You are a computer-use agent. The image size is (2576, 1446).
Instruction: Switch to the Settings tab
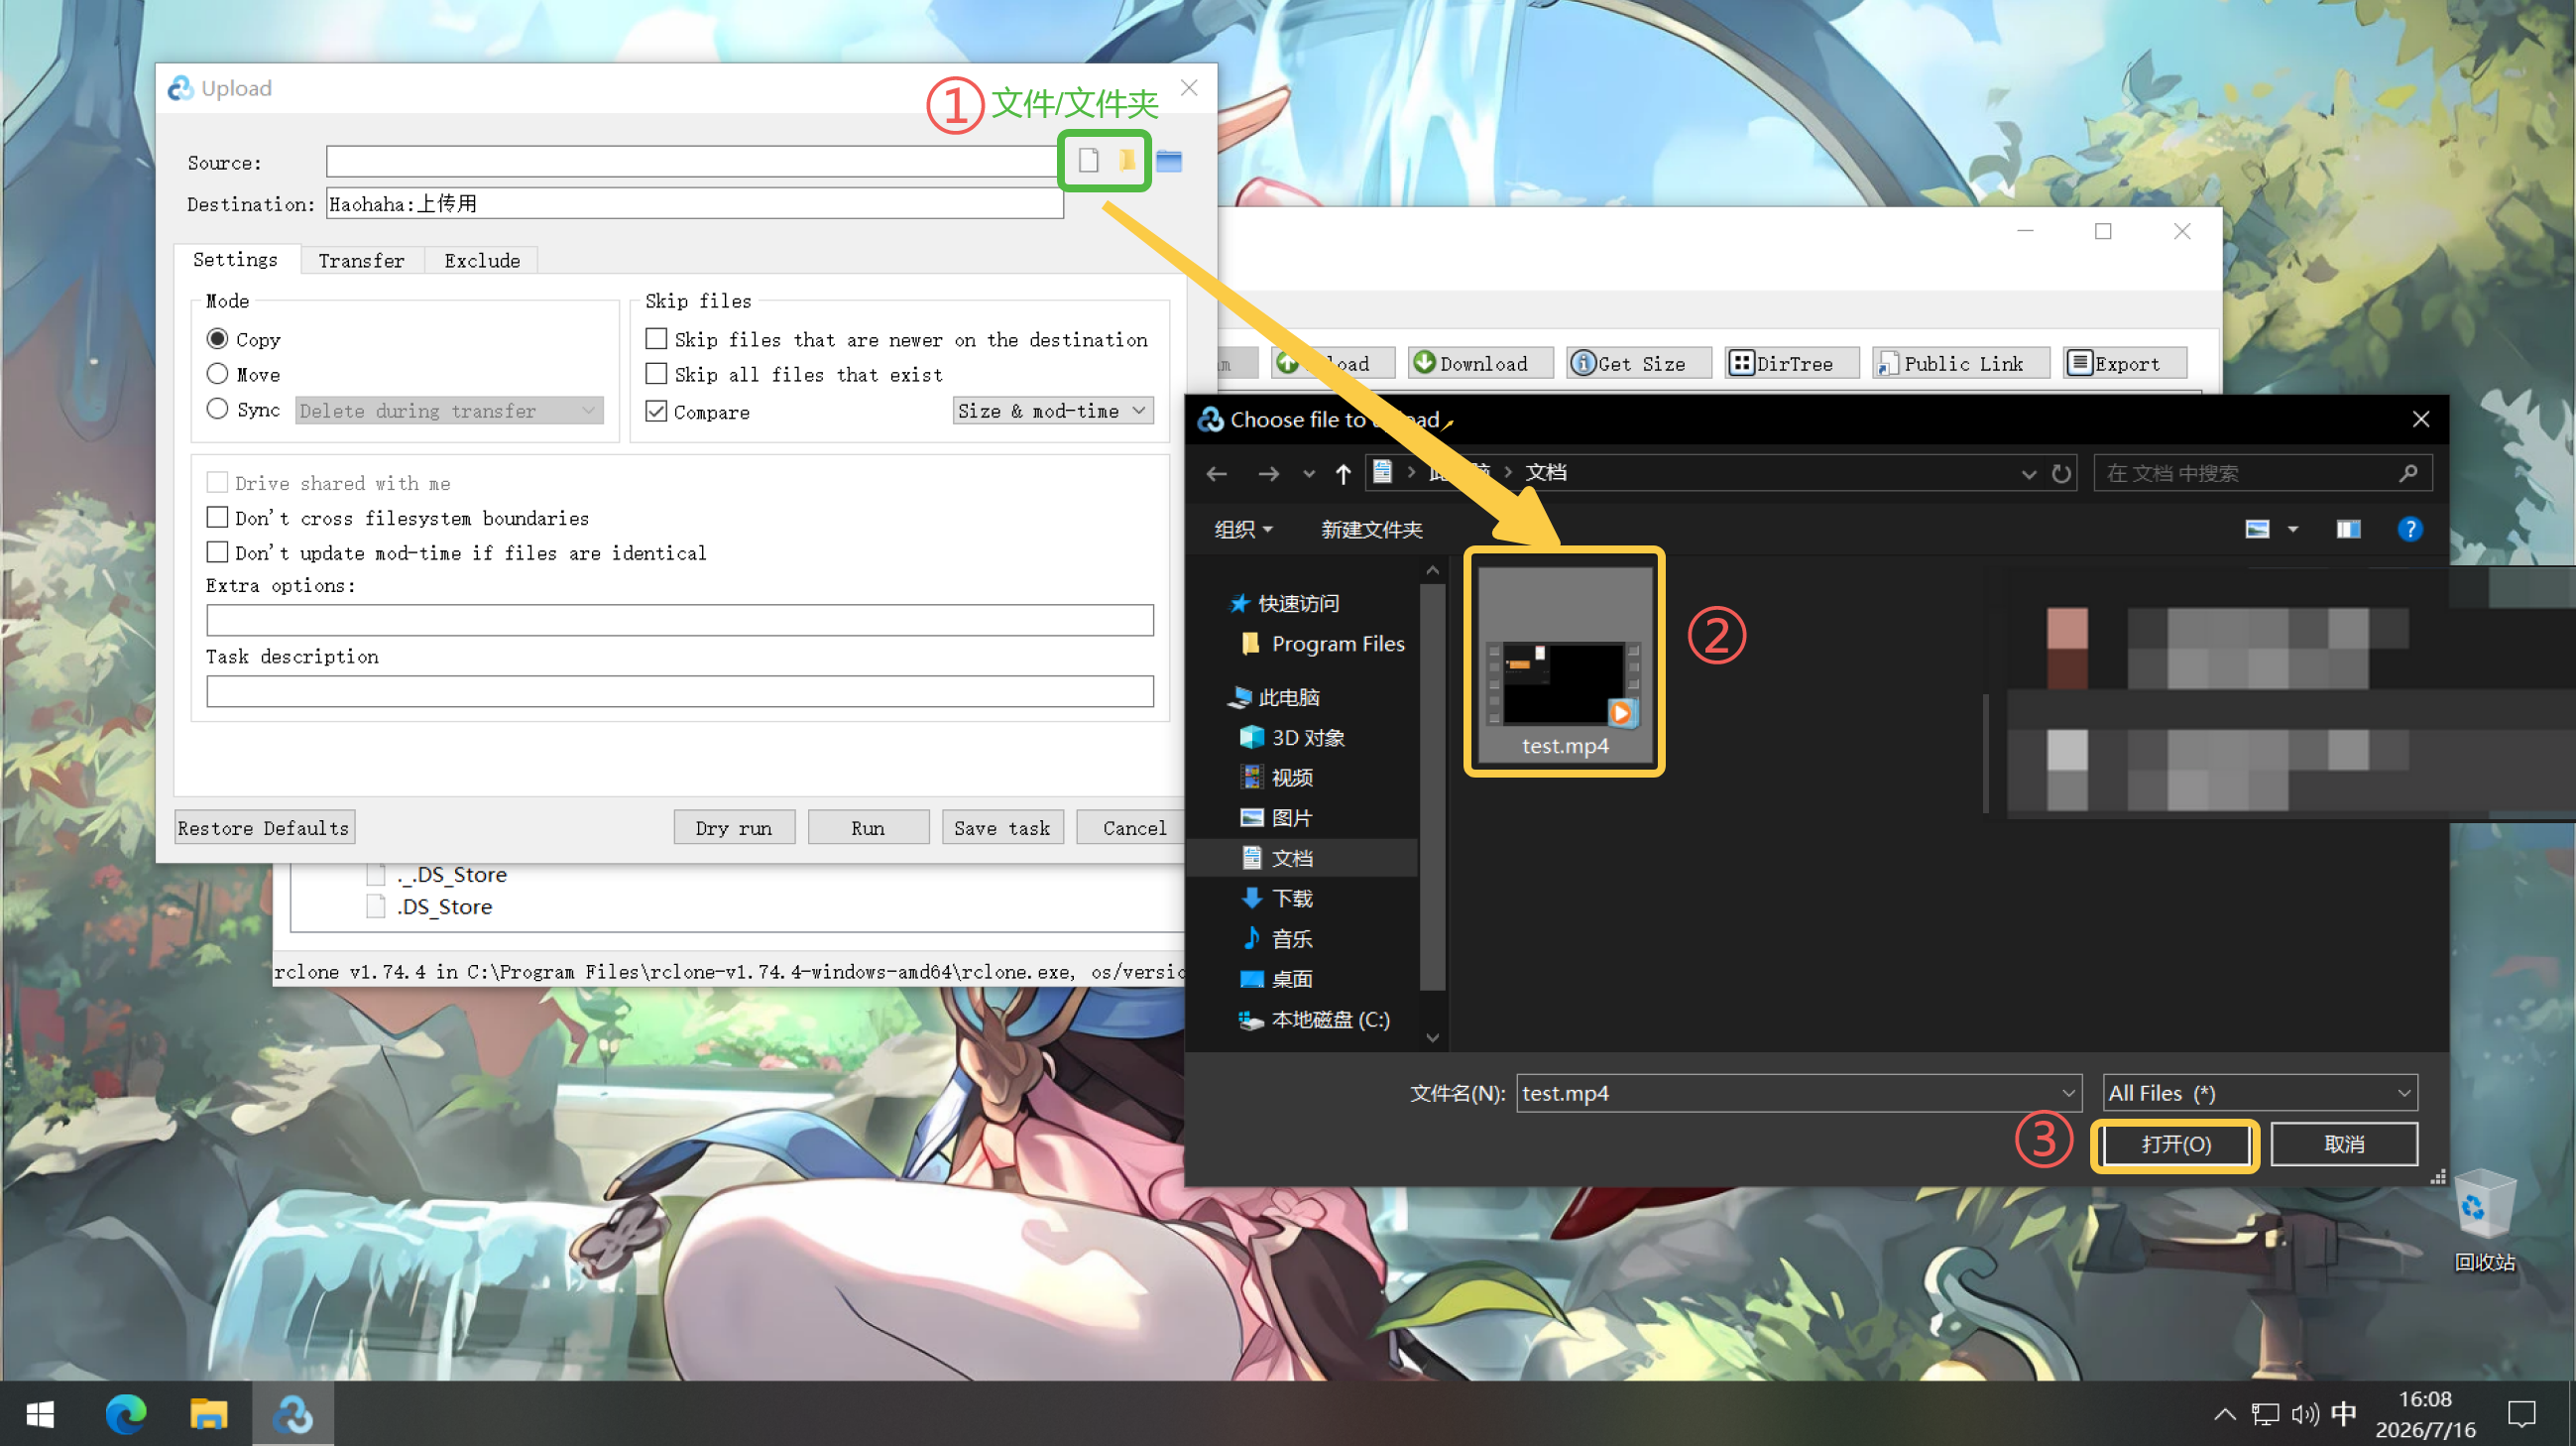pos(235,259)
